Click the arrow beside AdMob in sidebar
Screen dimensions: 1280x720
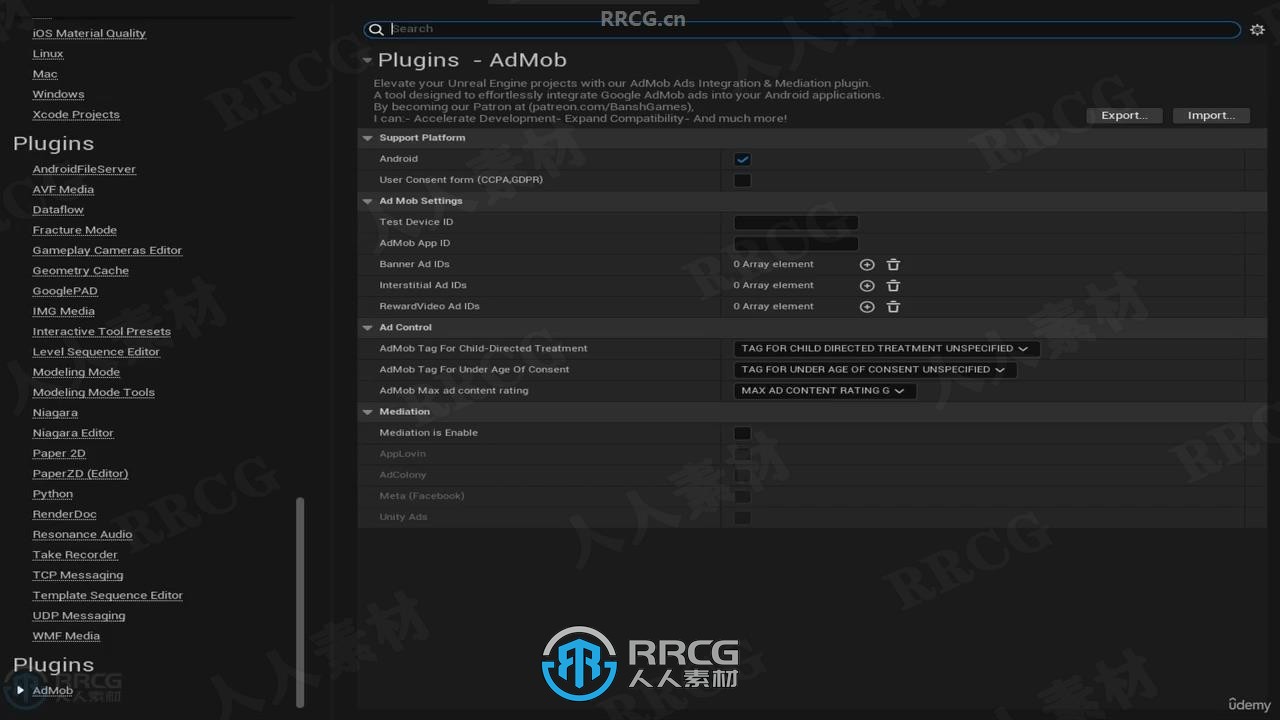[x=20, y=690]
